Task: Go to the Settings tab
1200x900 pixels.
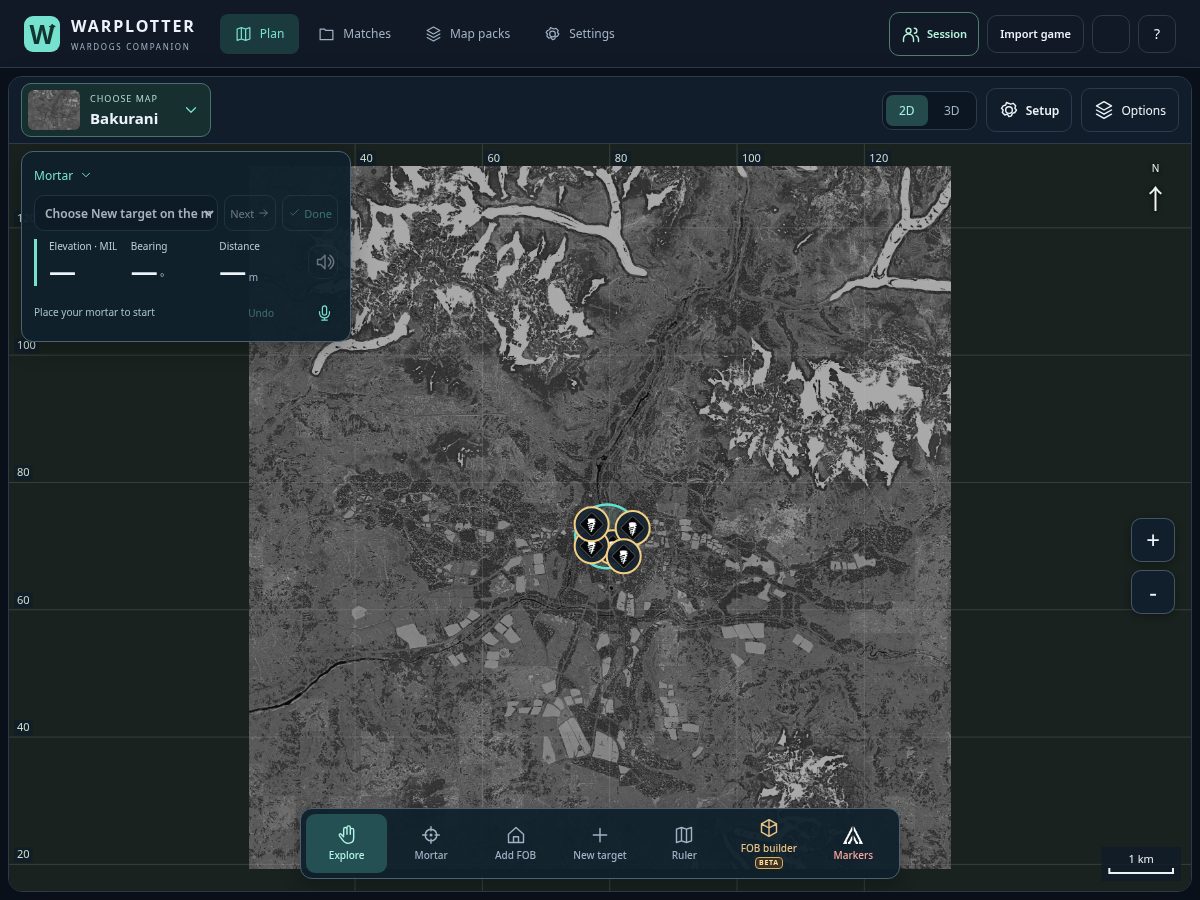Action: [x=580, y=34]
